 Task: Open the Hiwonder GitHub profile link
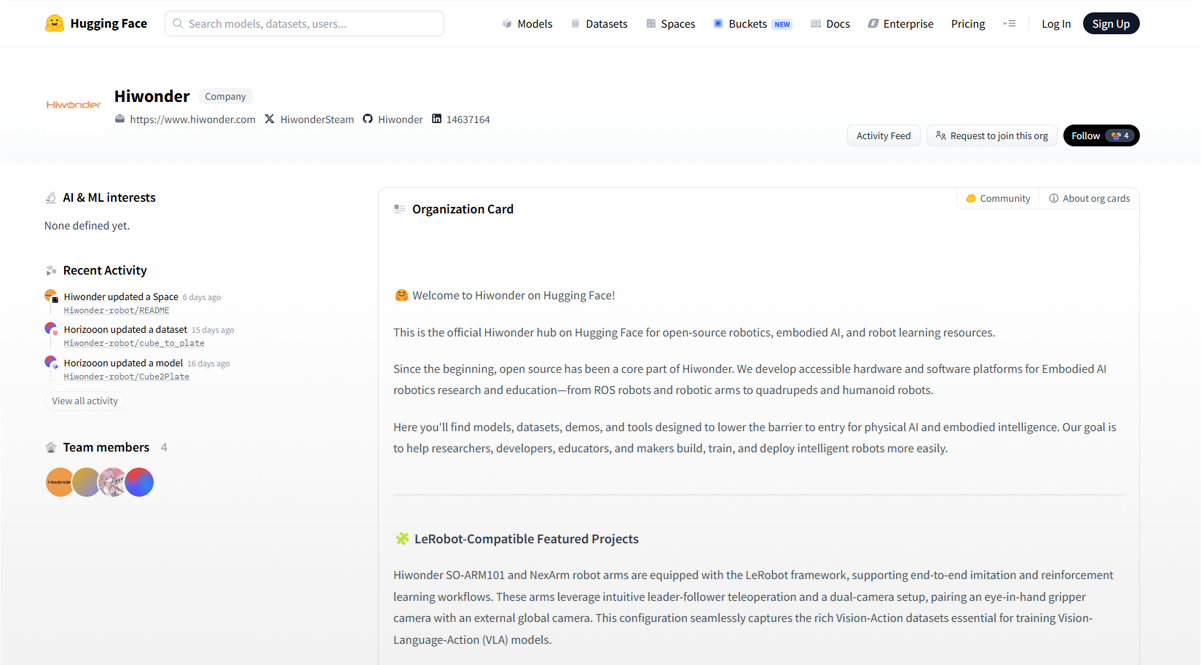pyautogui.click(x=400, y=119)
